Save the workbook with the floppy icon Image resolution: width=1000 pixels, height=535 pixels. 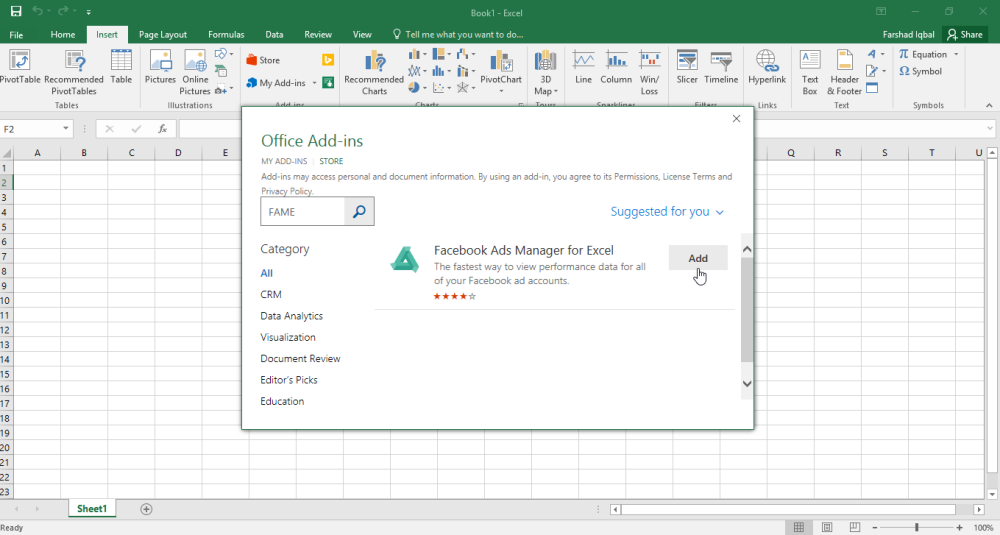16,11
